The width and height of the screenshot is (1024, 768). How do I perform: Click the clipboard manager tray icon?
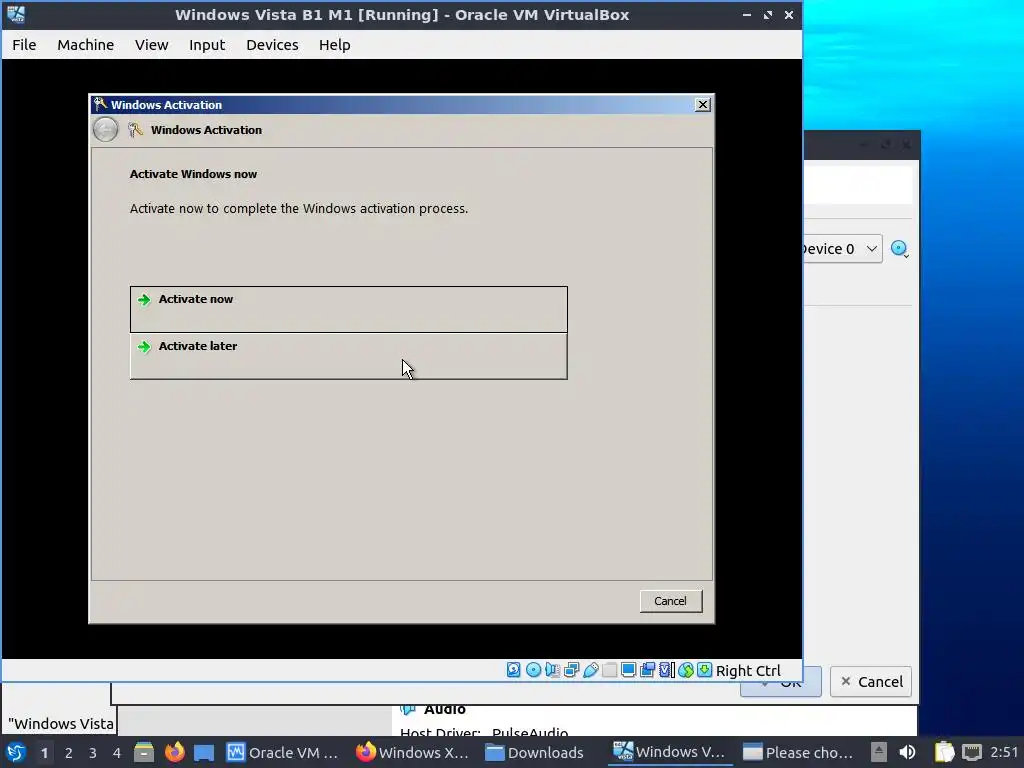944,752
